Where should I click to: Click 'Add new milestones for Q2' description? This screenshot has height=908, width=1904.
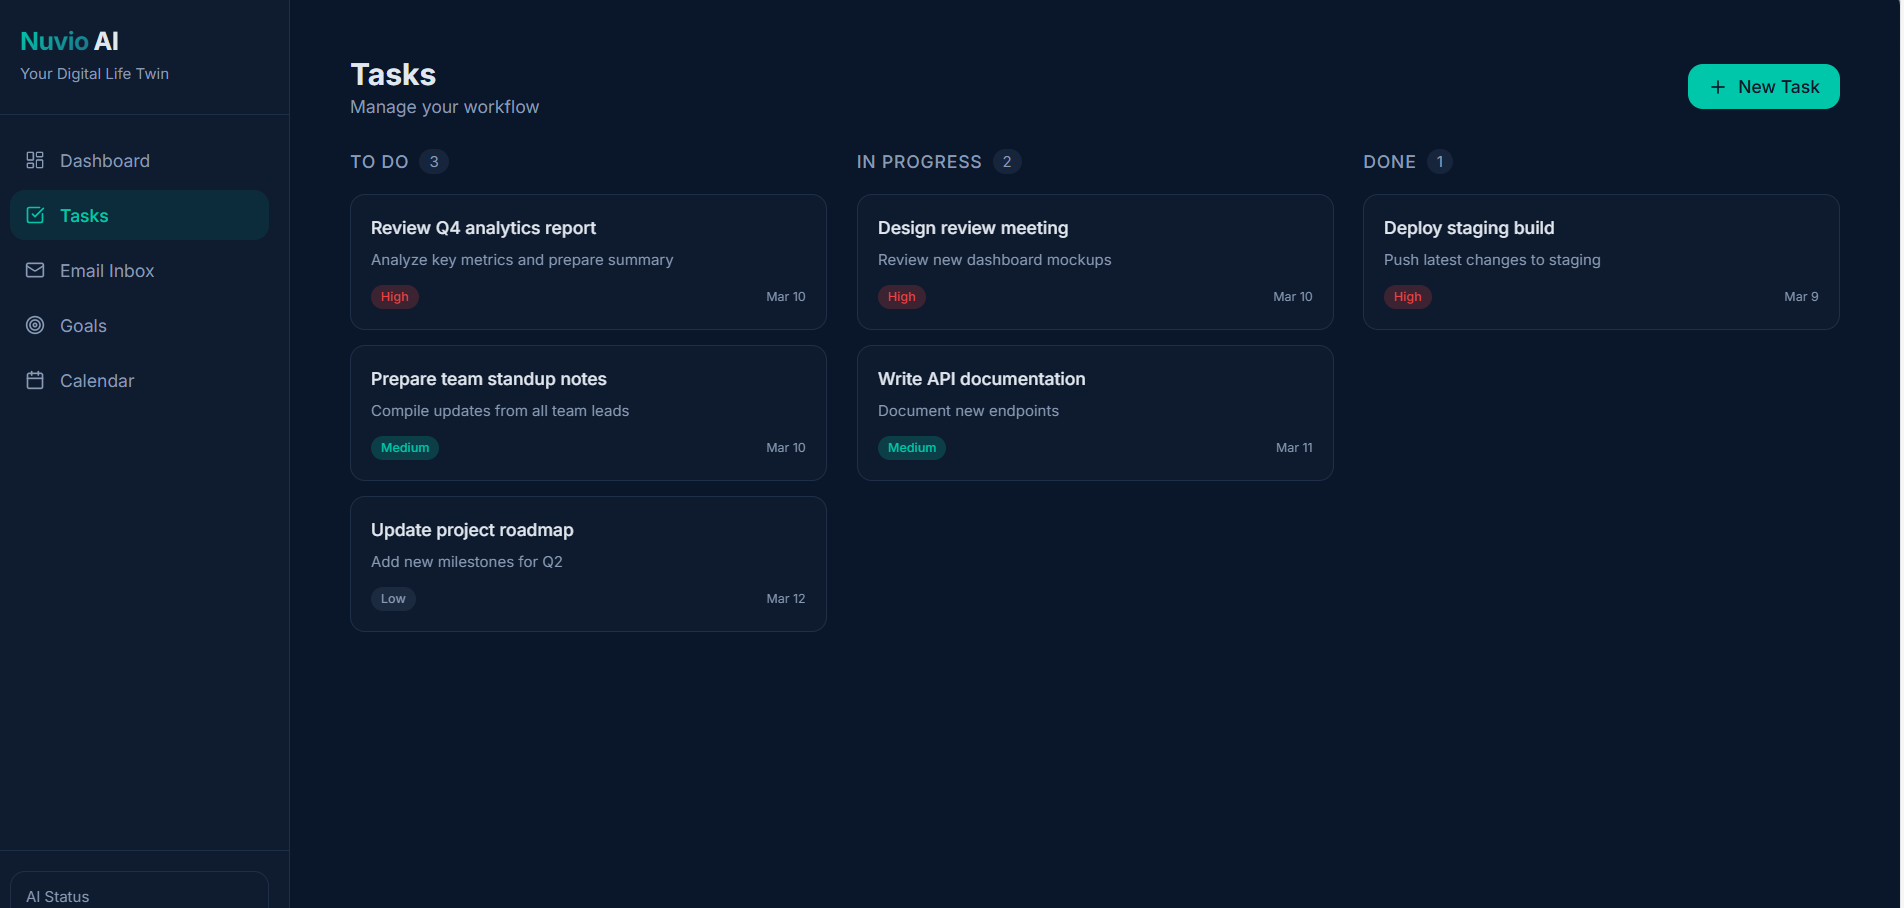pos(467,562)
